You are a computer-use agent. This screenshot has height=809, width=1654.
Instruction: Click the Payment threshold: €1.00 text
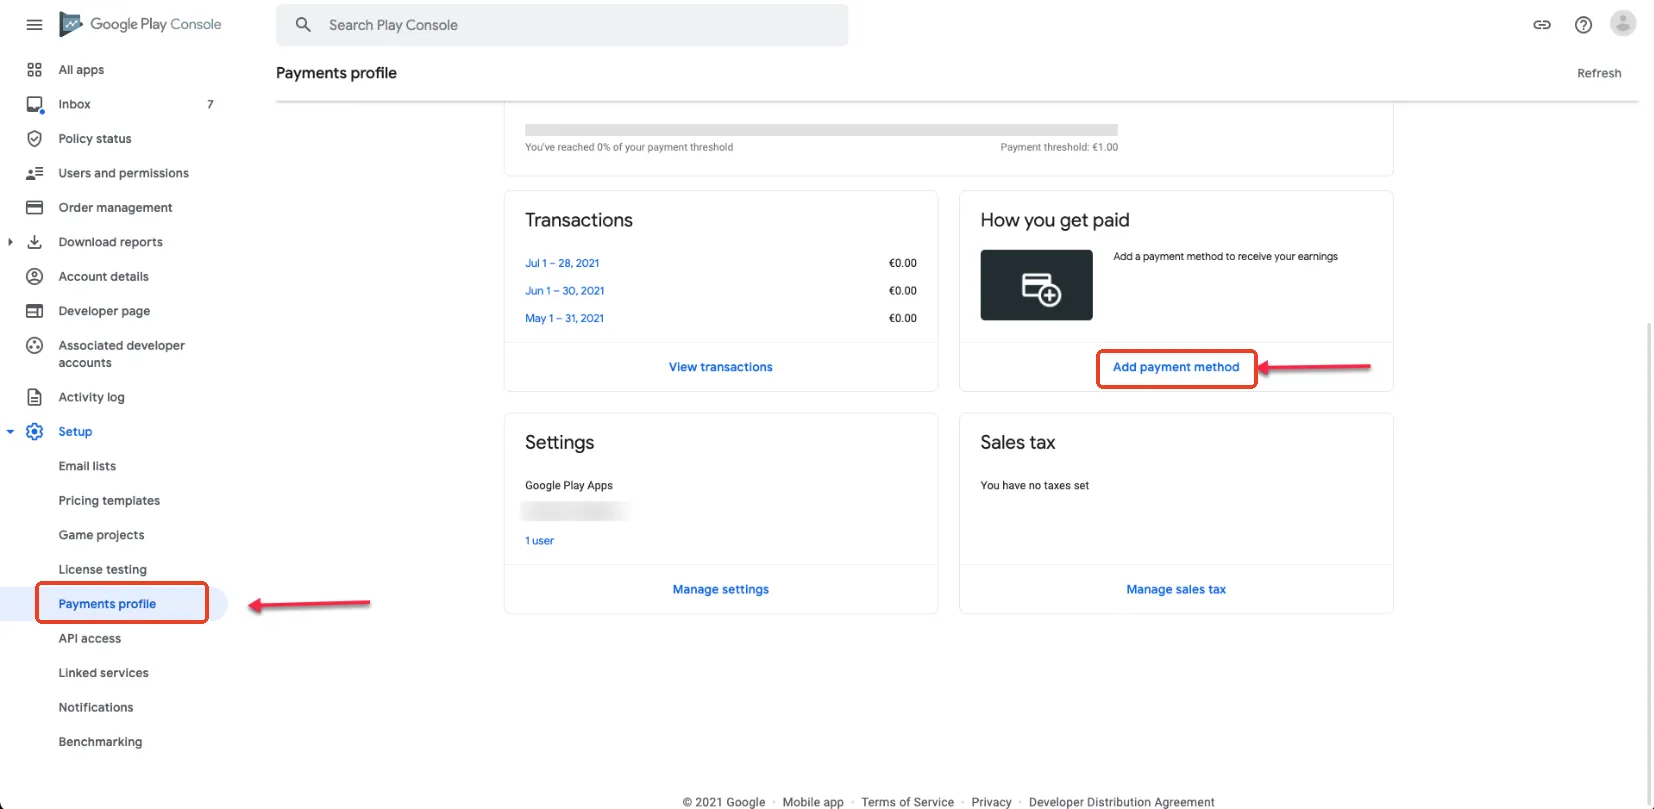point(1059,147)
